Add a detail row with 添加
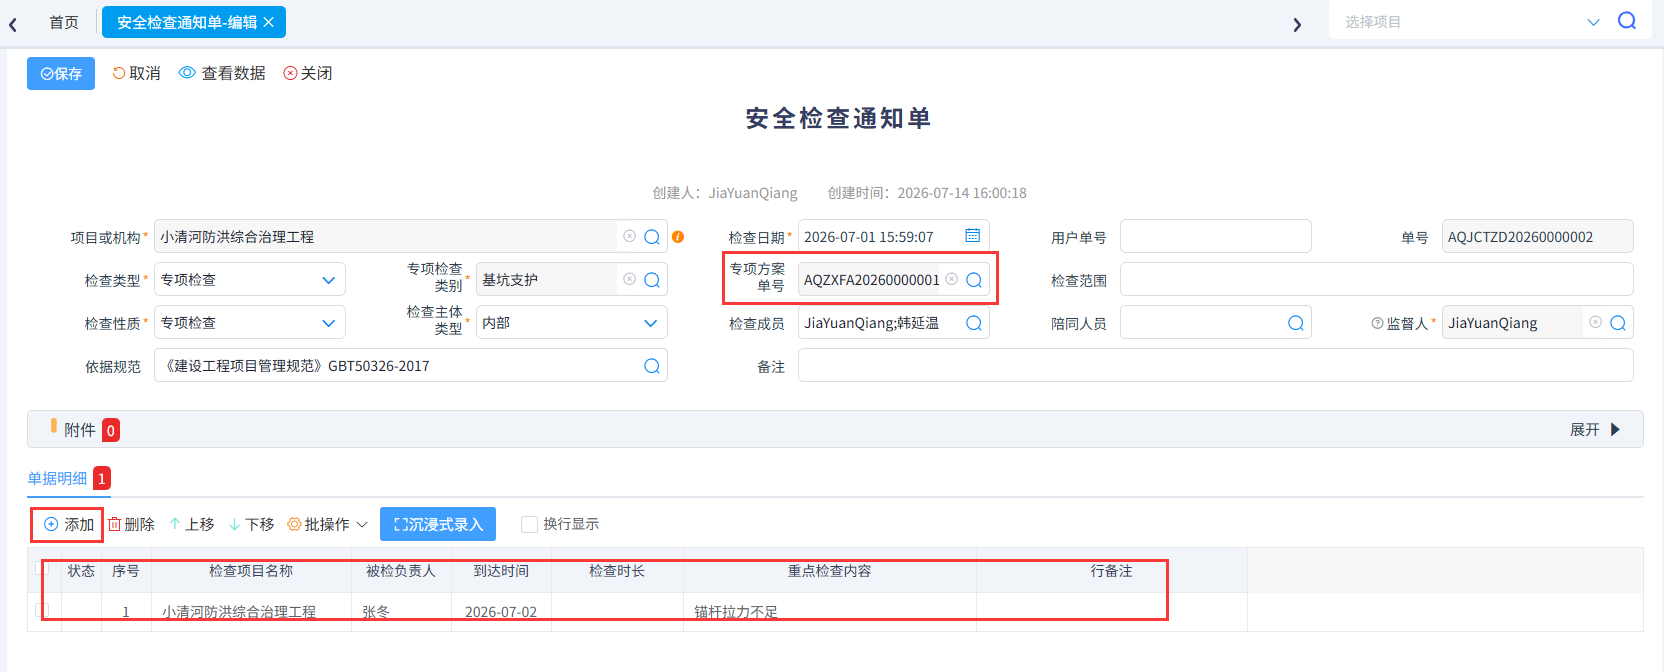 click(69, 524)
